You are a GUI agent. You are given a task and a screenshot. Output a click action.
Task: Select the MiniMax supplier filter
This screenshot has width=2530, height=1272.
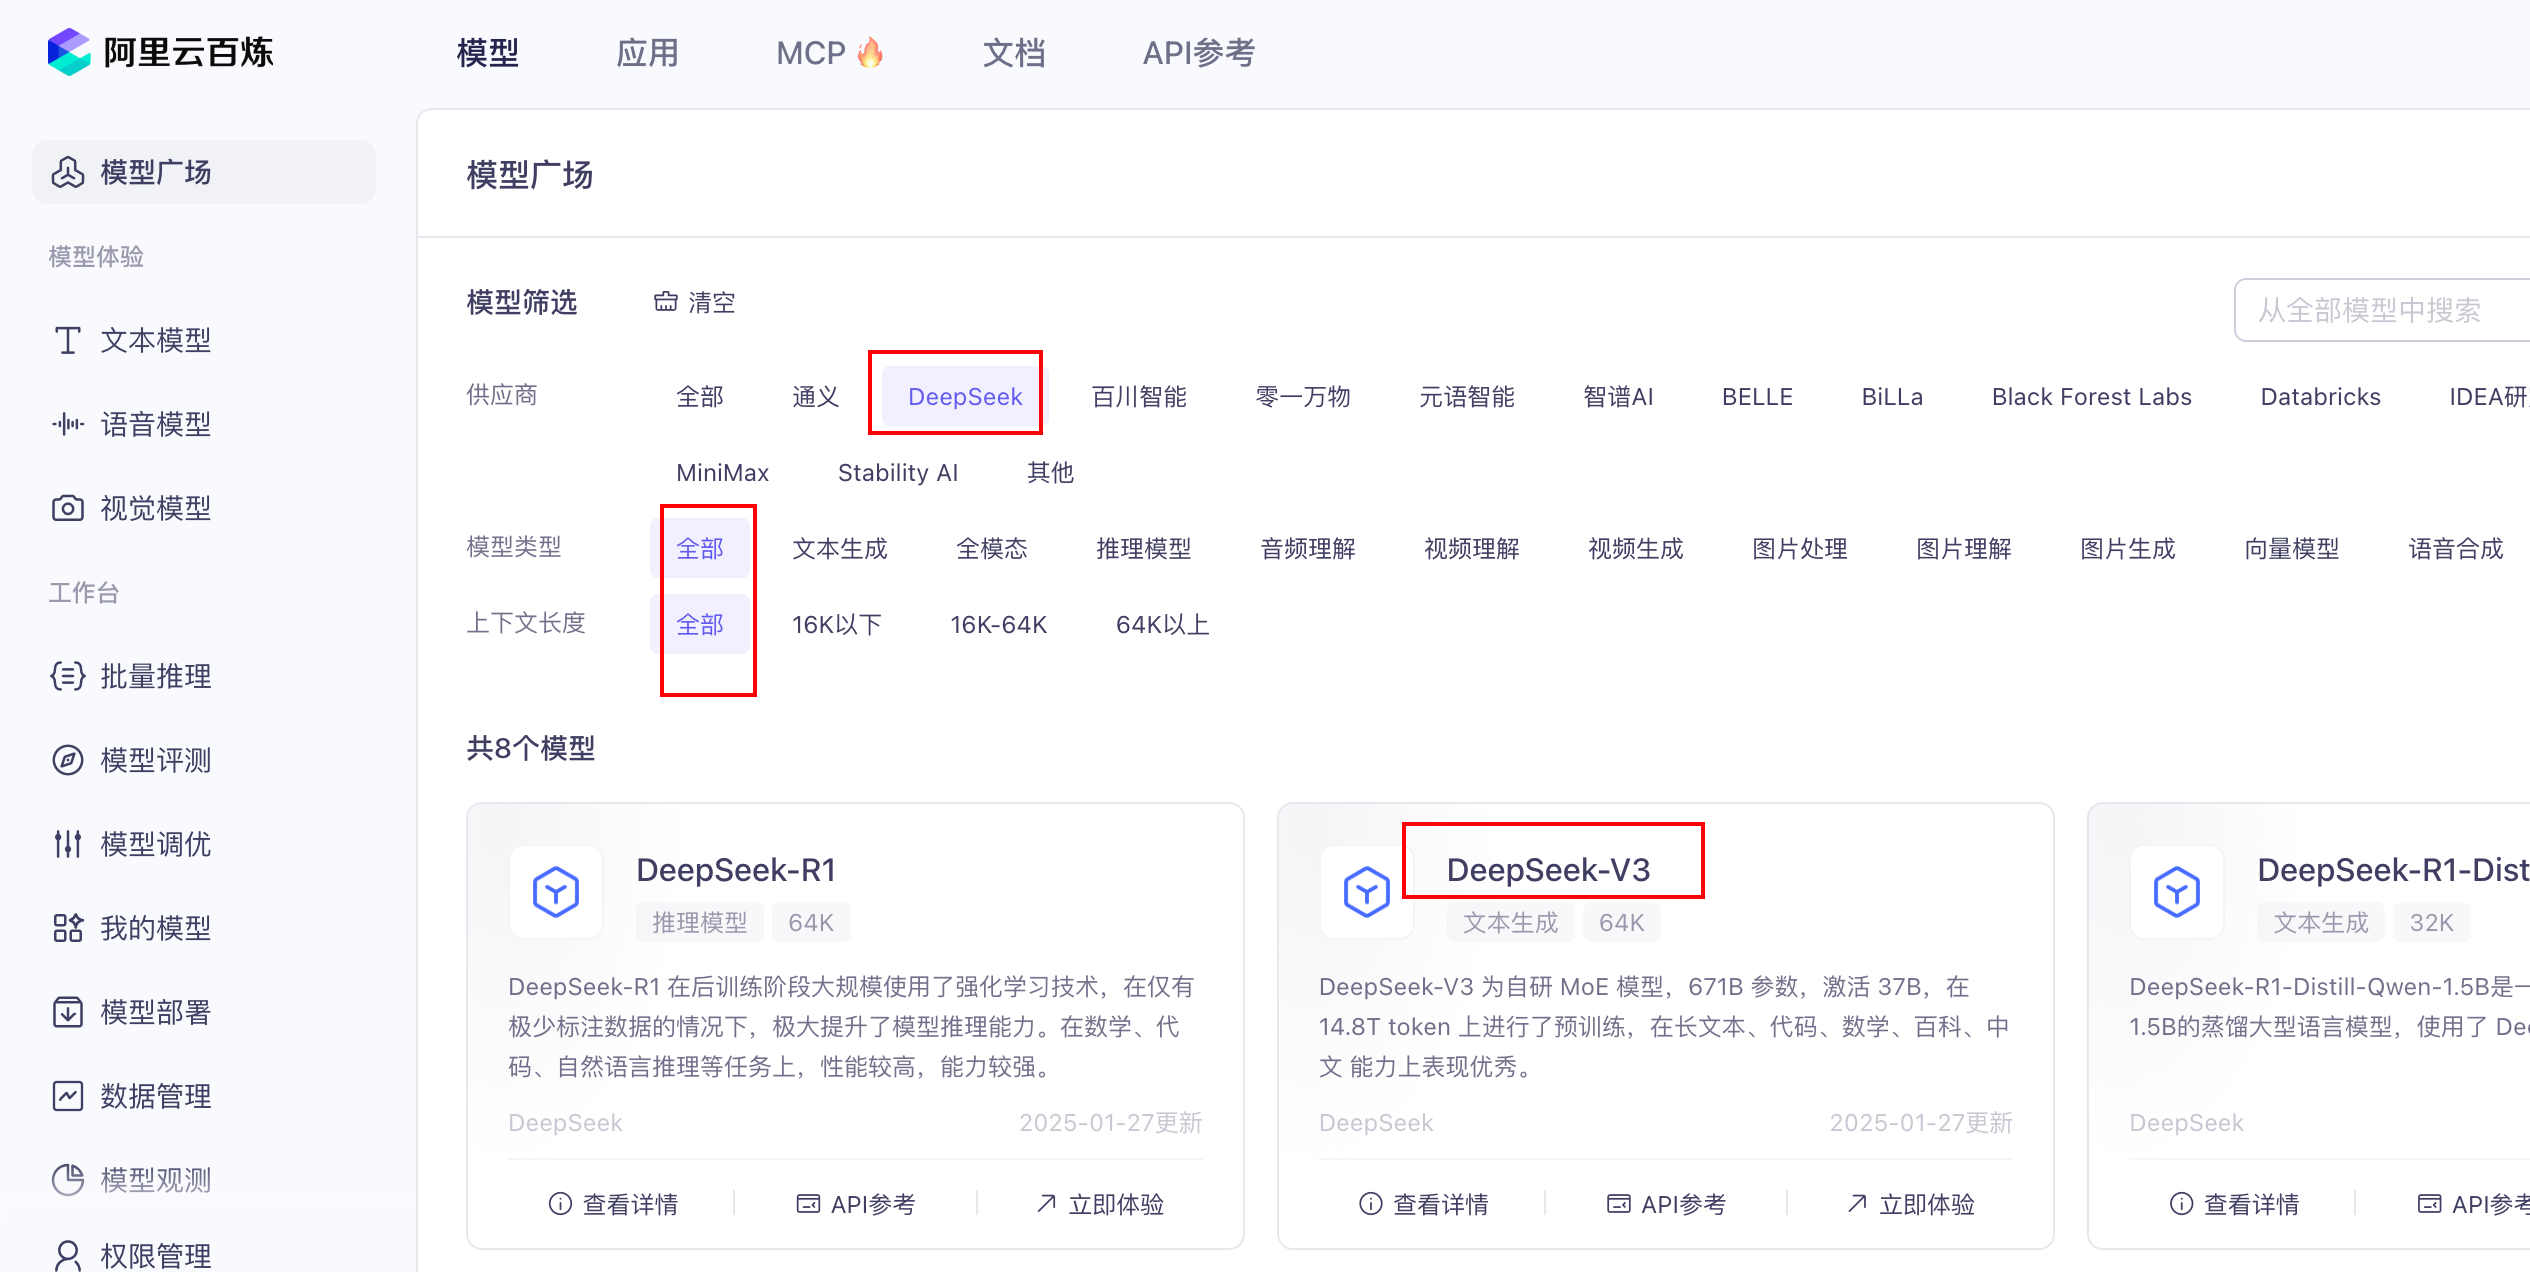click(x=722, y=473)
